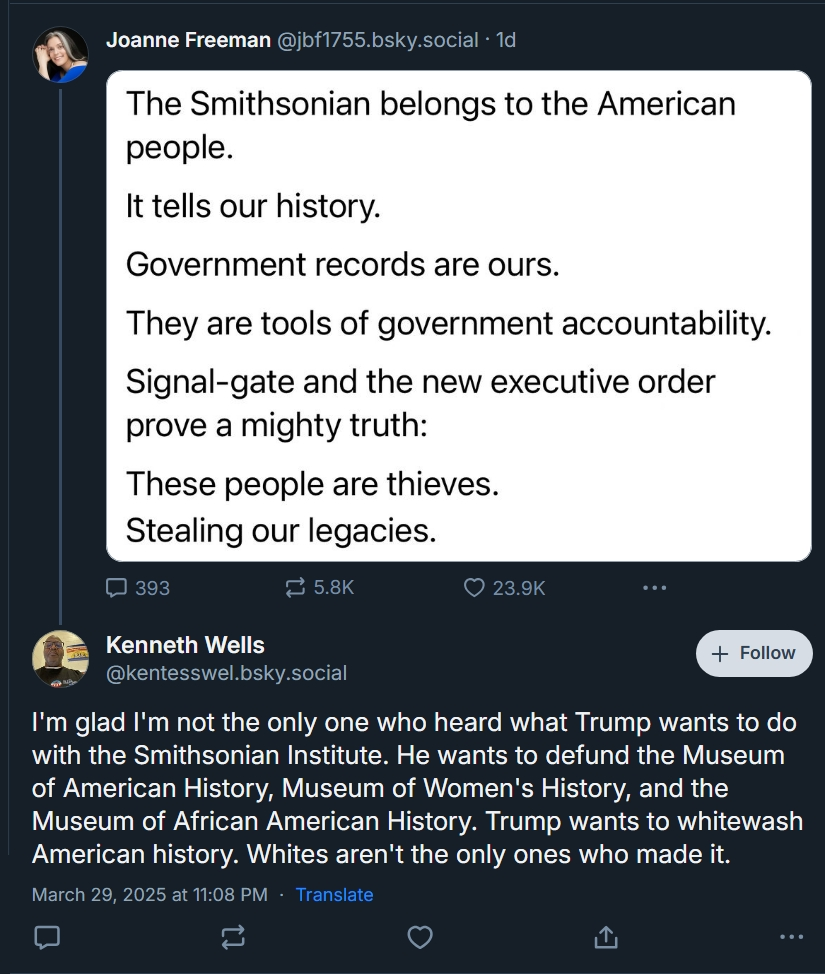
Task: Open Kenneth Wells's display name
Action: click(185, 645)
